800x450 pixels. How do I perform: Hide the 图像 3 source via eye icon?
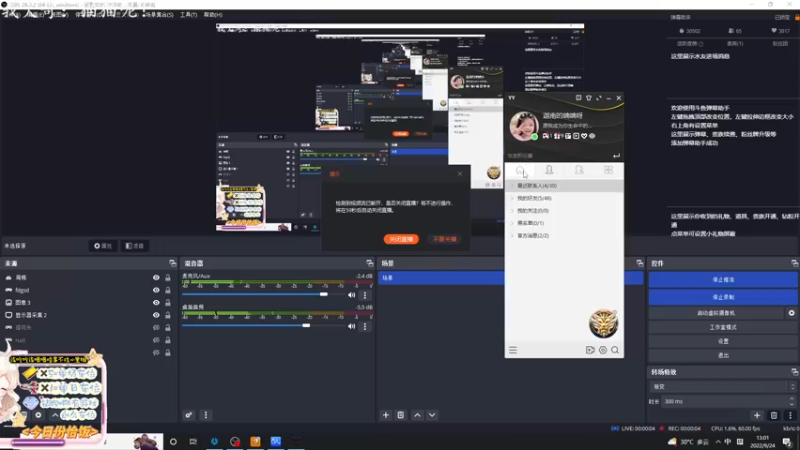(x=156, y=303)
